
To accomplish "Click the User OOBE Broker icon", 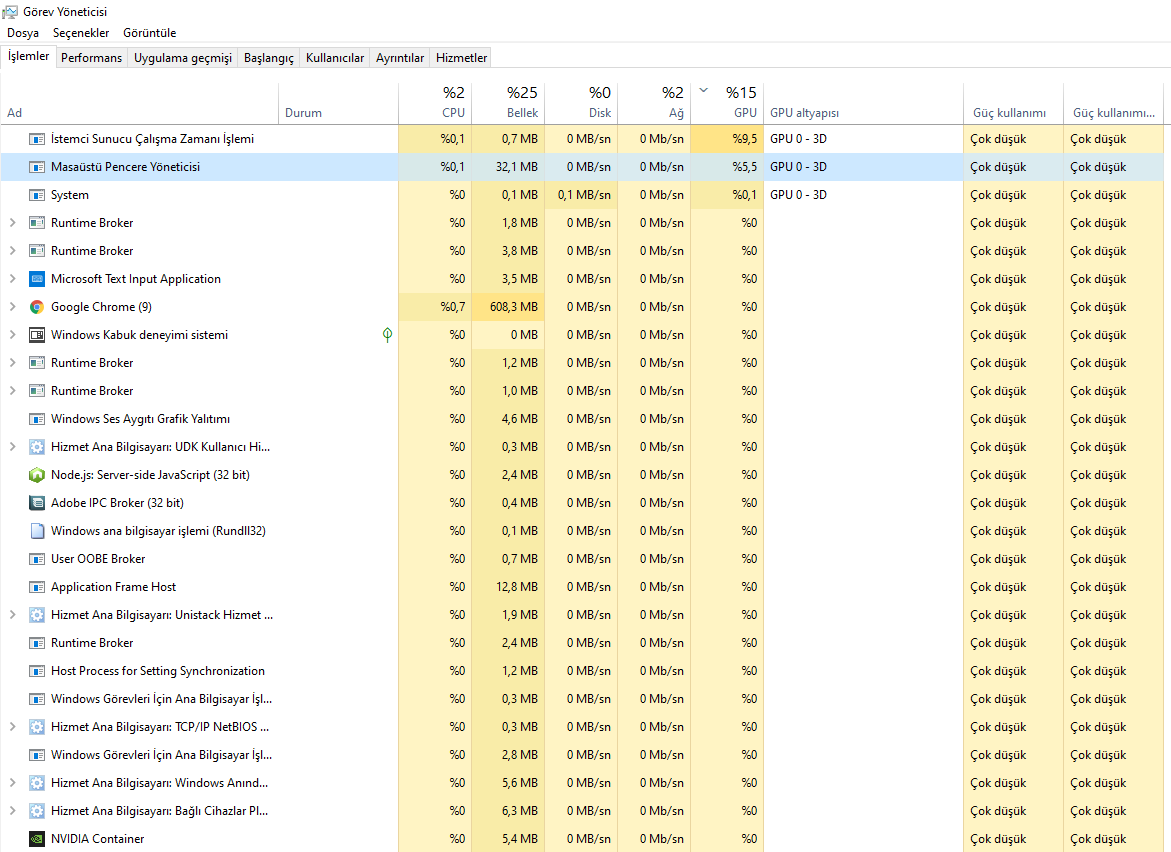I will click(37, 559).
